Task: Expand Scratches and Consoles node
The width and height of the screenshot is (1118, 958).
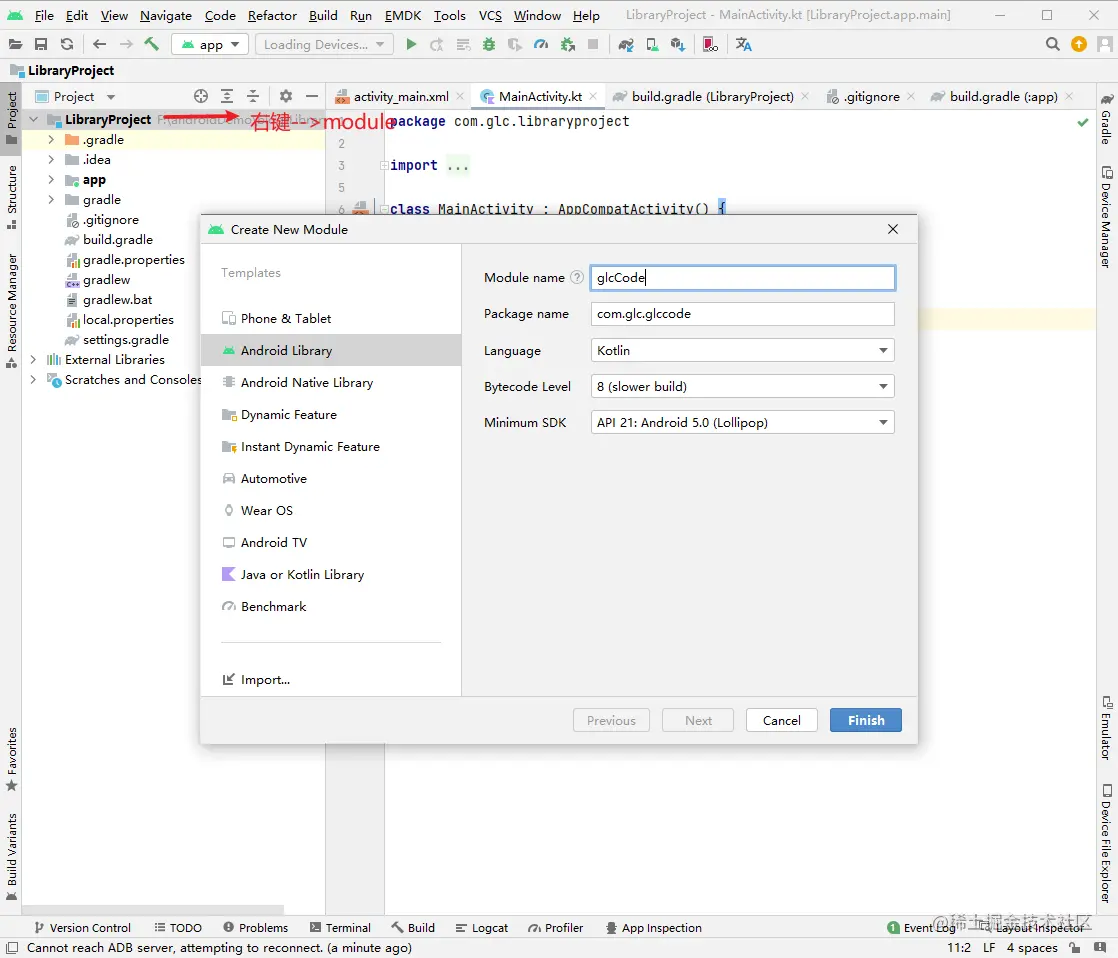Action: pos(33,379)
